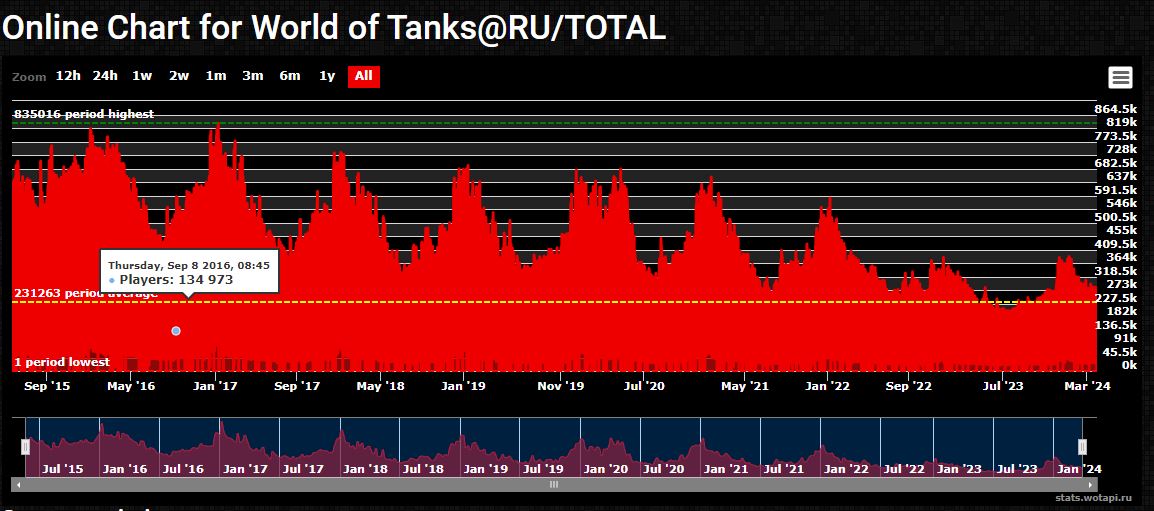This screenshot has height=511, width=1154.
Task: Click navigator scrollbar left arrow
Action: [x=18, y=484]
